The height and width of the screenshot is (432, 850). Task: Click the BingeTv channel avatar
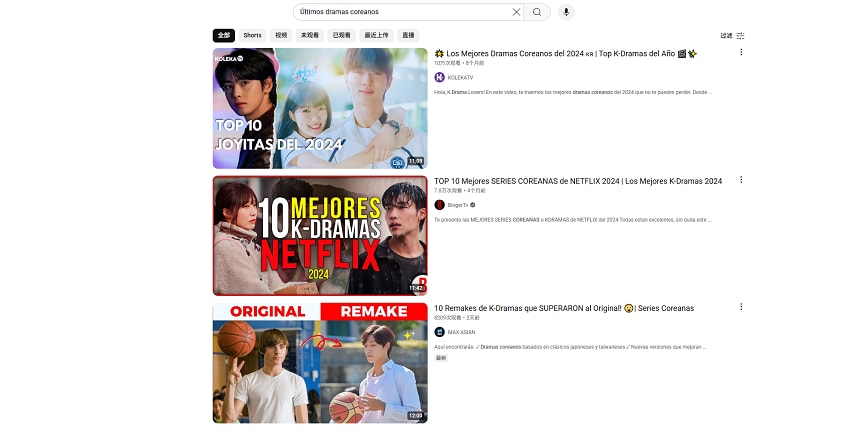[x=440, y=205]
